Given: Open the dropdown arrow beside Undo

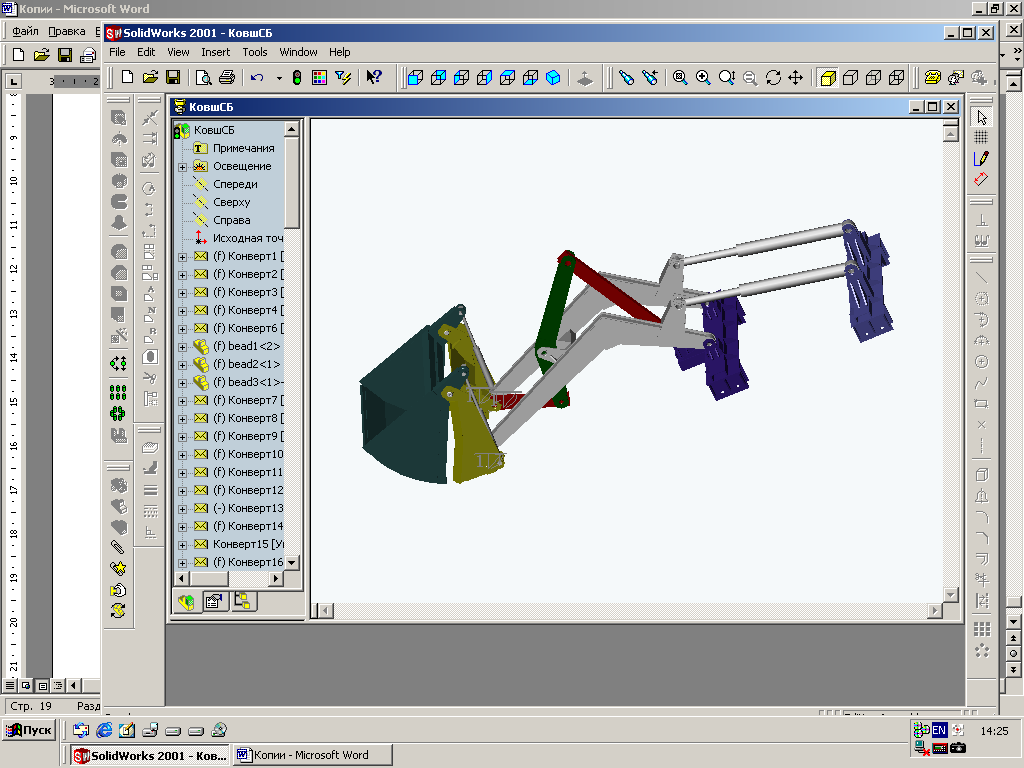Looking at the screenshot, I should coord(278,77).
